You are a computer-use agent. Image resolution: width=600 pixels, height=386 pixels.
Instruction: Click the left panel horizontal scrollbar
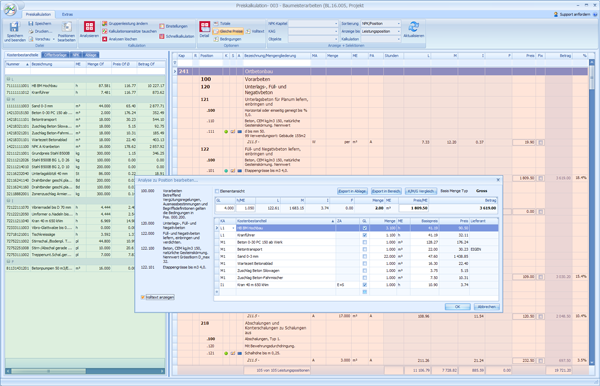click(x=85, y=371)
